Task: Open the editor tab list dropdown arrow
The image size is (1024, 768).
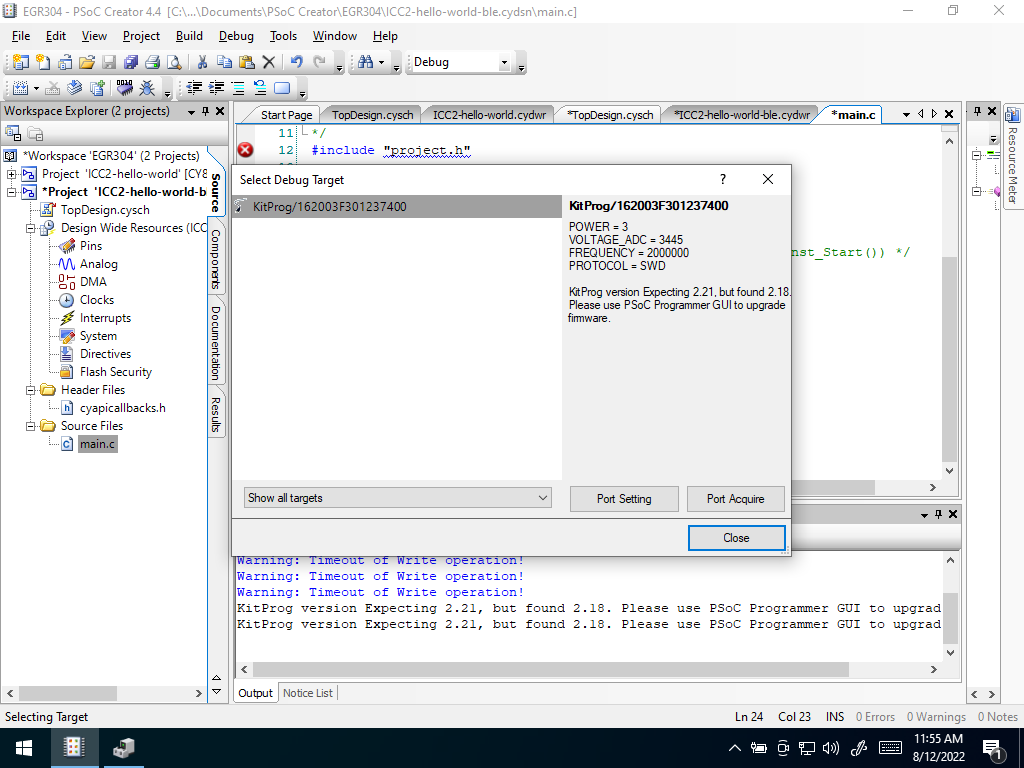Action: click(x=906, y=114)
